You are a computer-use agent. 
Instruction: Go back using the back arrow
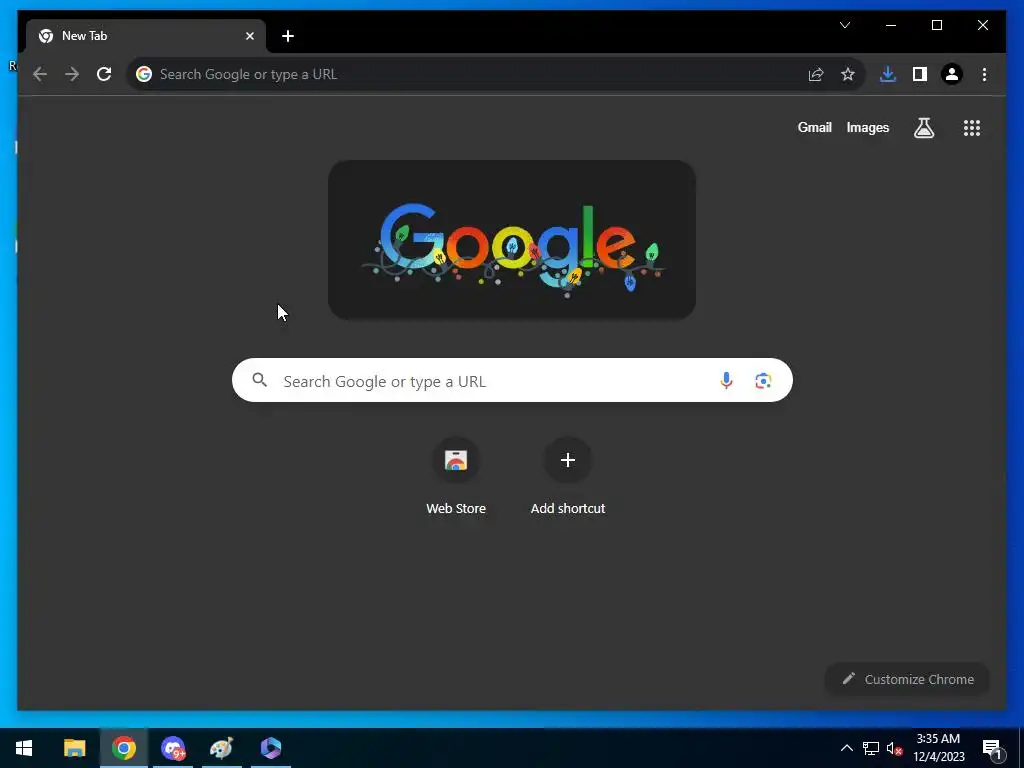(40, 74)
